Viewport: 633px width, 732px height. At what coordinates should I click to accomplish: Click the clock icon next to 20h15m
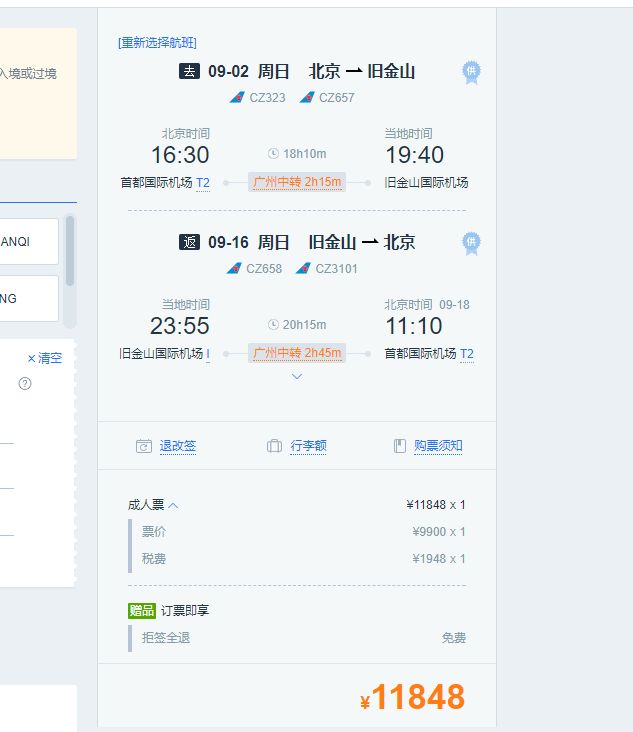coord(273,324)
